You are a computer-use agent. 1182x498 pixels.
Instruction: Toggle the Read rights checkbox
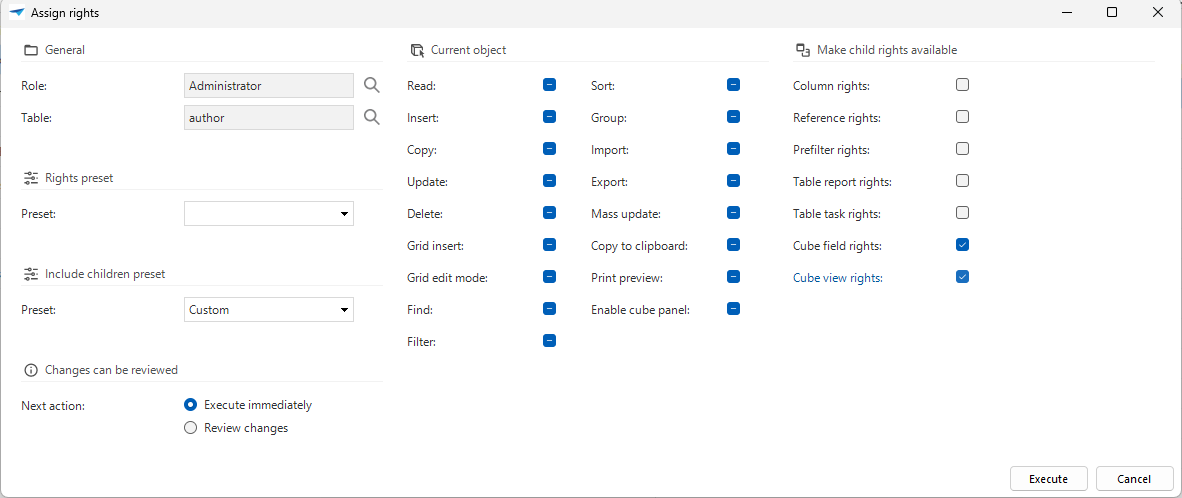click(x=549, y=85)
